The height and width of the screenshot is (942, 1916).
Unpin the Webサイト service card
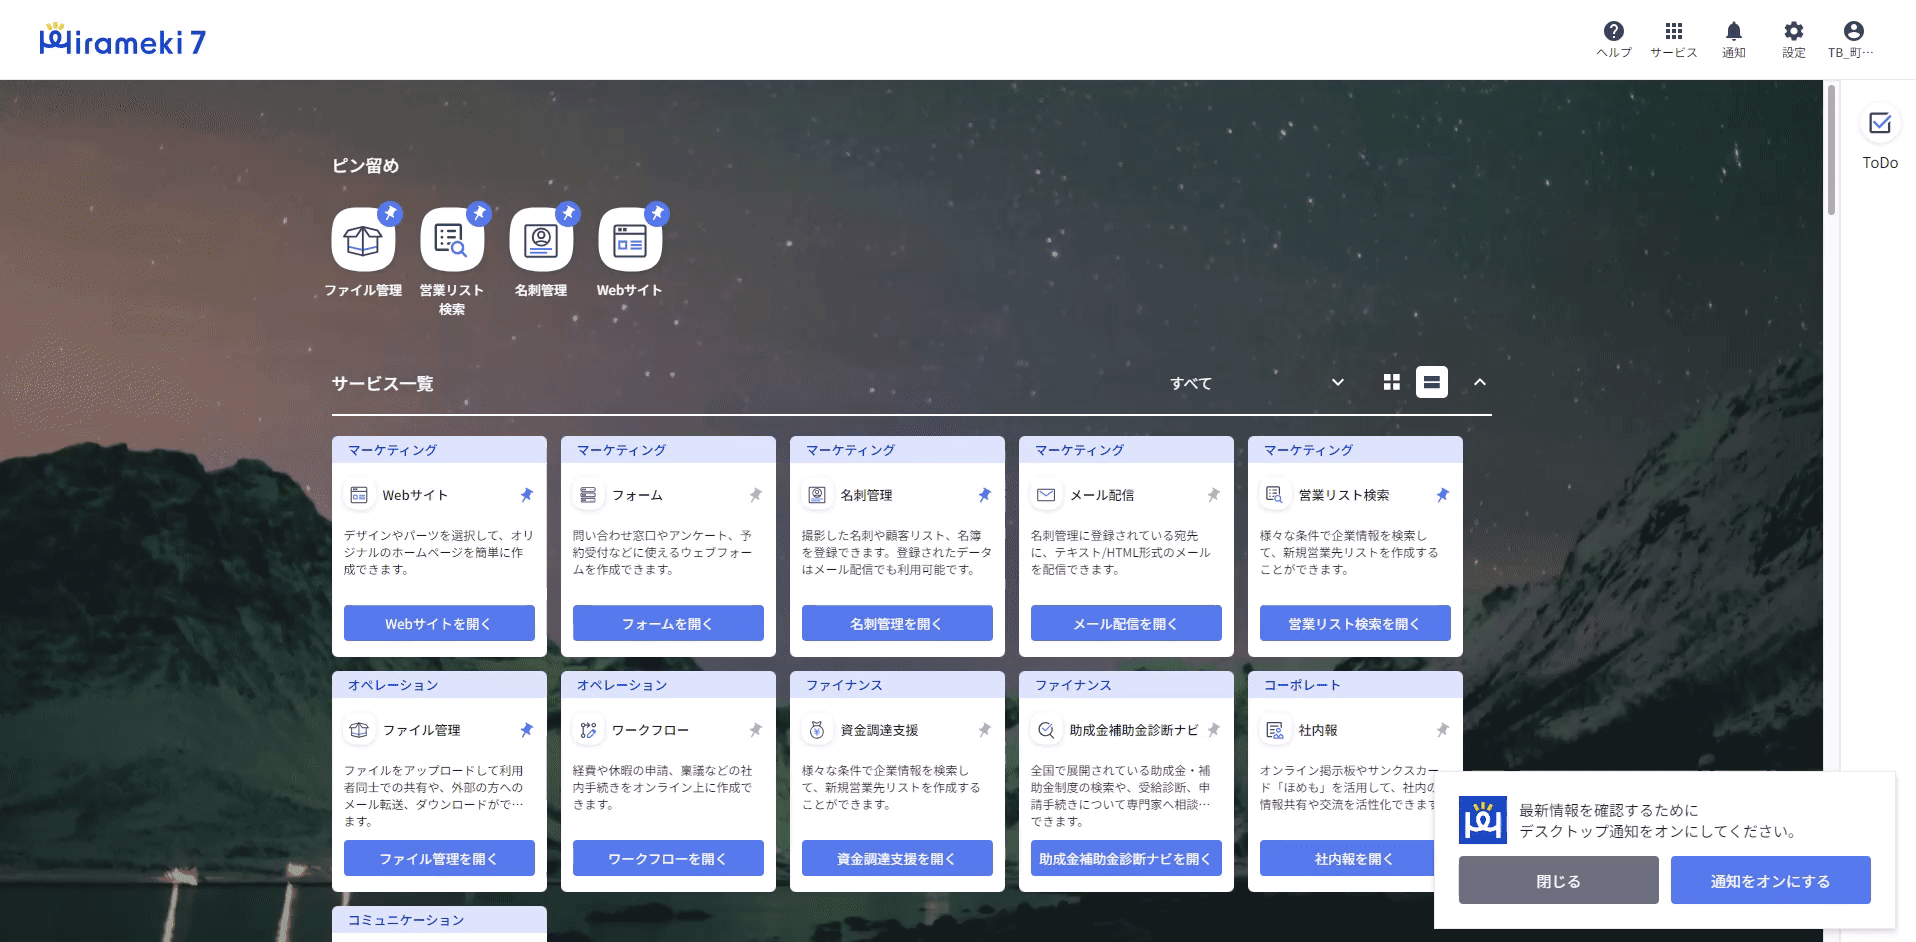[527, 495]
